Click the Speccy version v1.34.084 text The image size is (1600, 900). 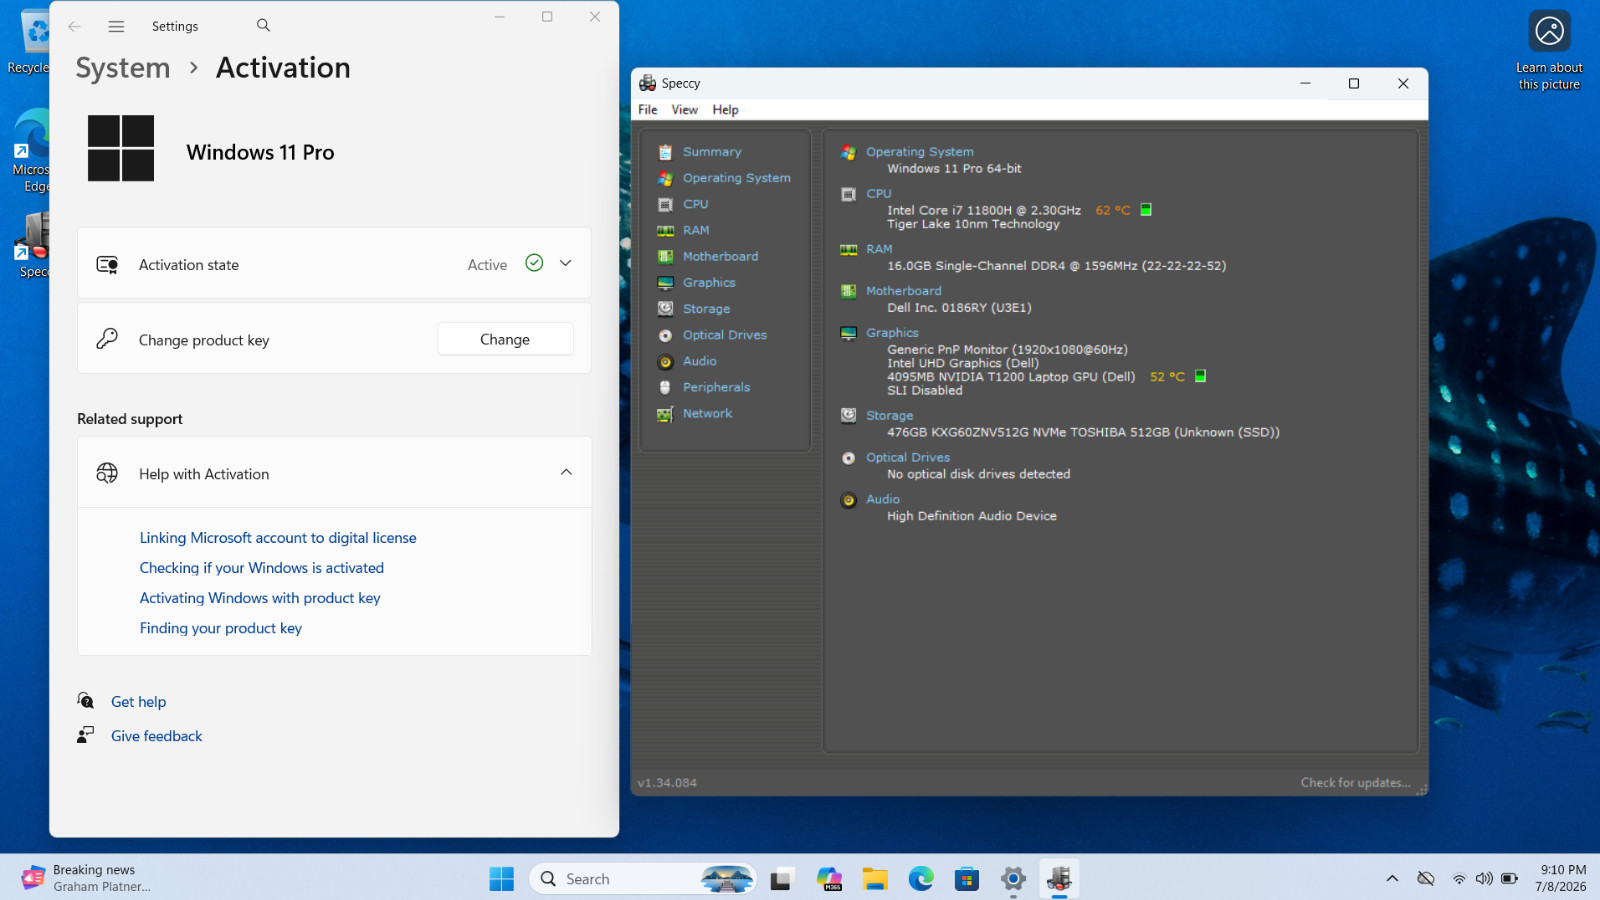(667, 783)
